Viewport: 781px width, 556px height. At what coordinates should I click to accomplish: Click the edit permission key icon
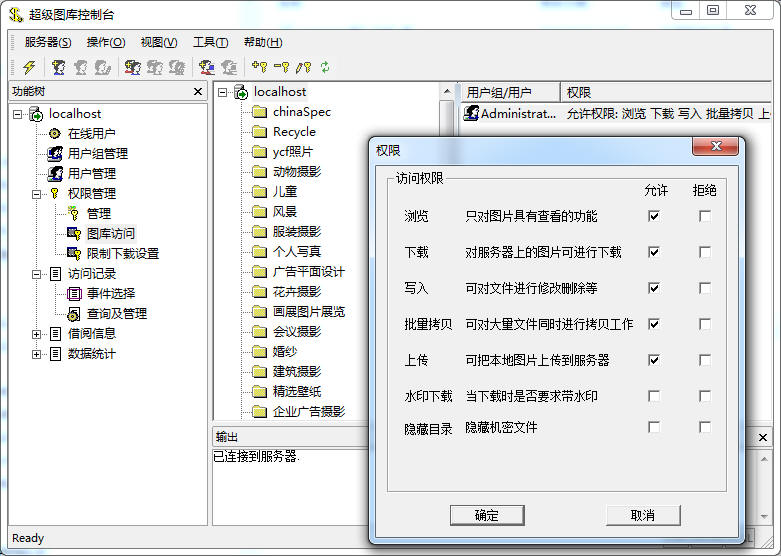(x=303, y=67)
